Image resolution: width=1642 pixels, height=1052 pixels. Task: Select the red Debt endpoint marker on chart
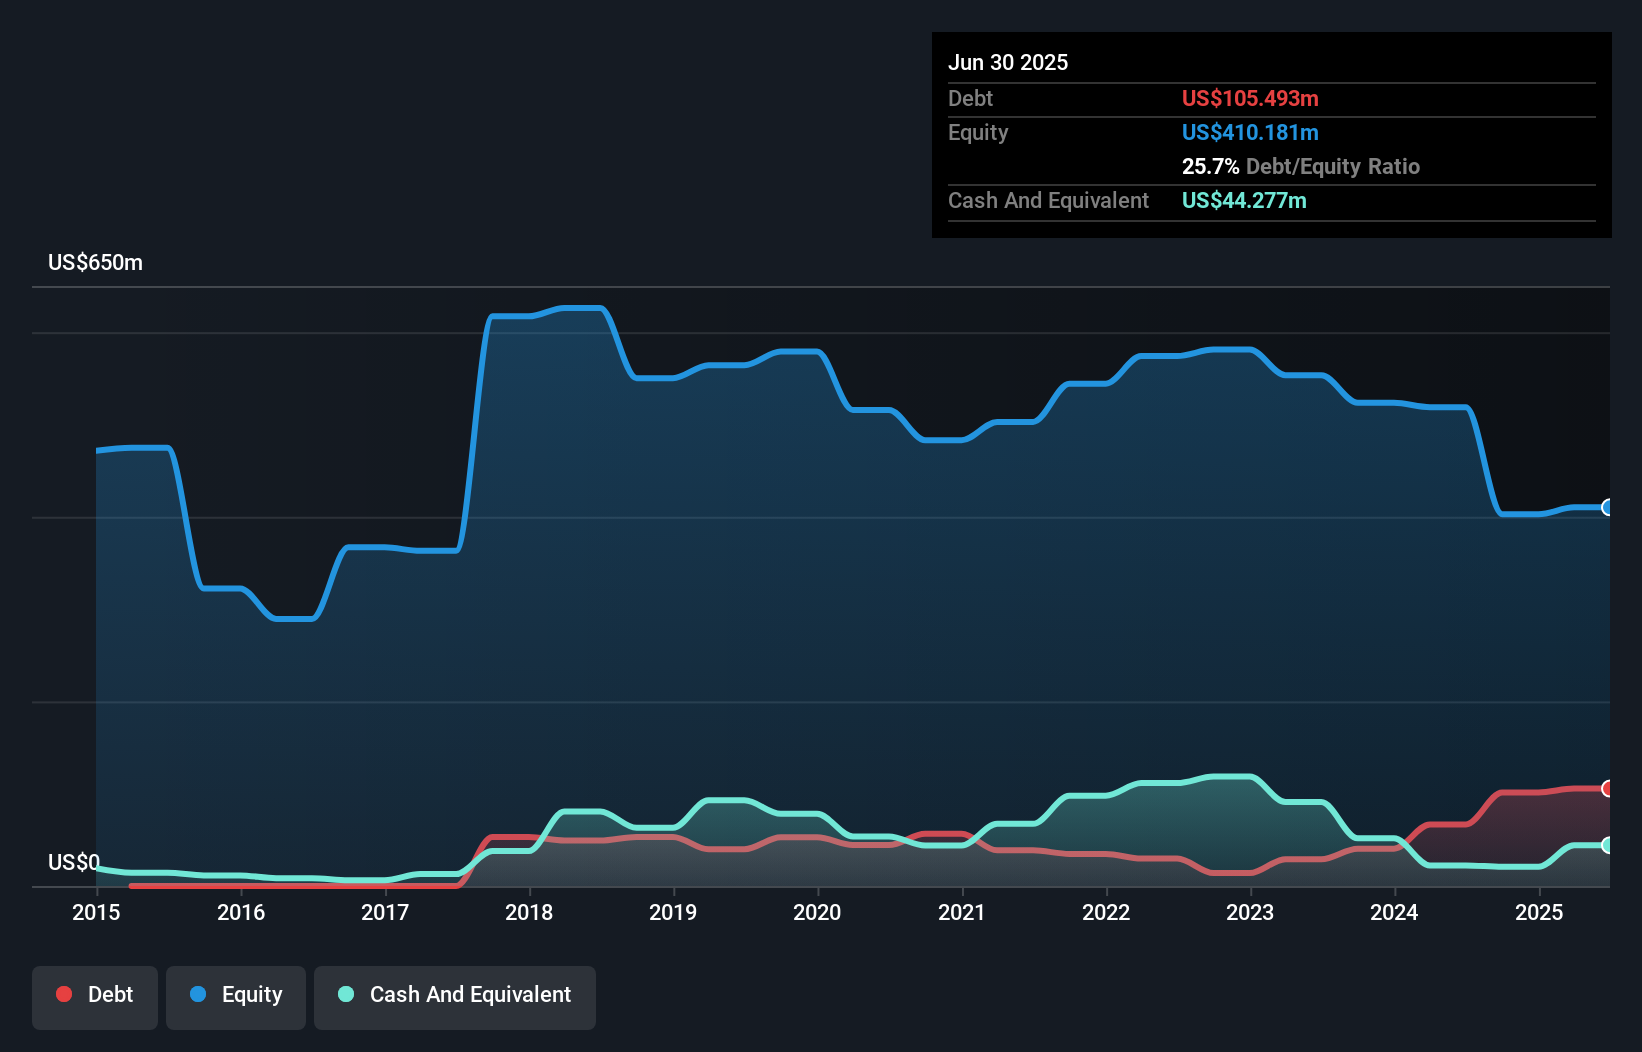pos(1607,789)
